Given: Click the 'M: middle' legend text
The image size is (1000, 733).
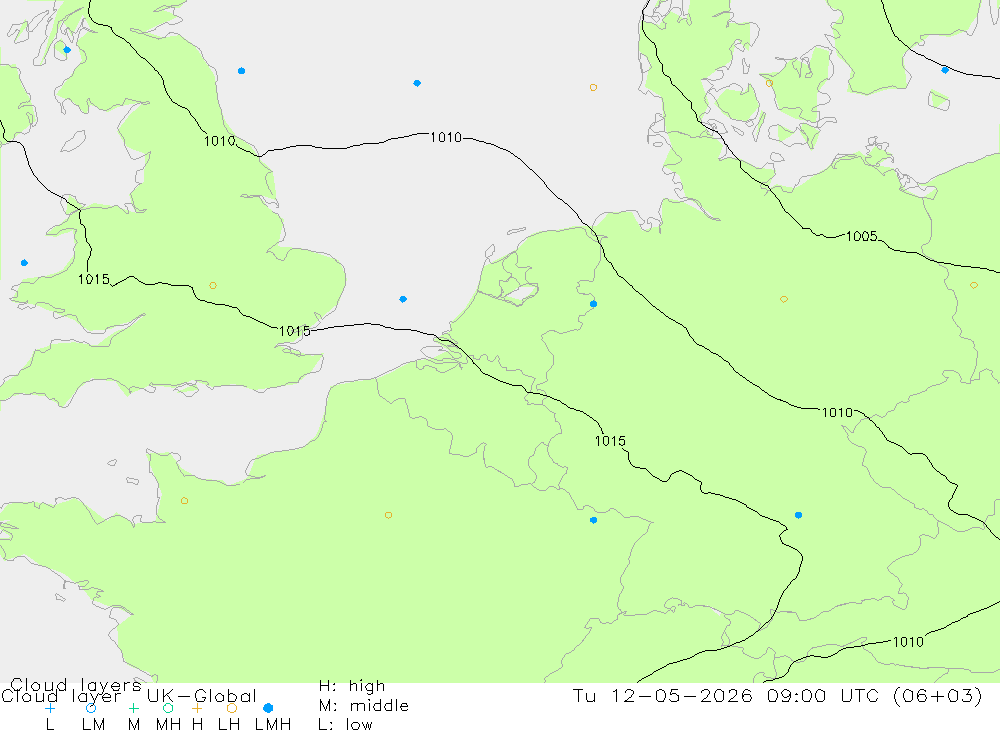Looking at the screenshot, I should point(364,706).
